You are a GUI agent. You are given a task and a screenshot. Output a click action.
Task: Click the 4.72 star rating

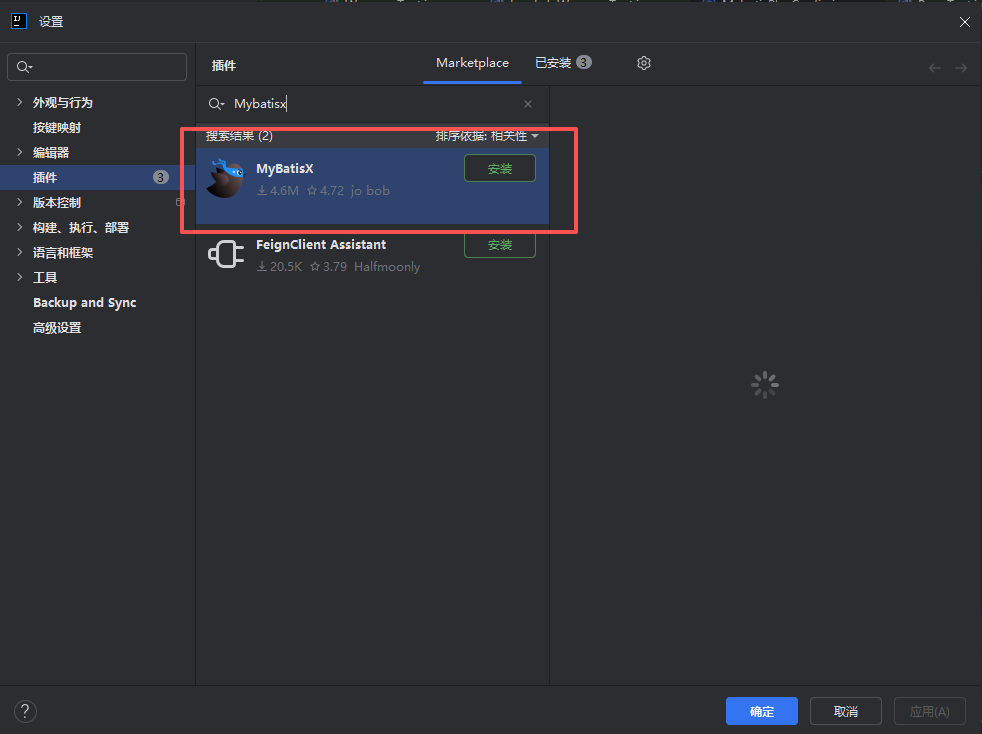(325, 190)
